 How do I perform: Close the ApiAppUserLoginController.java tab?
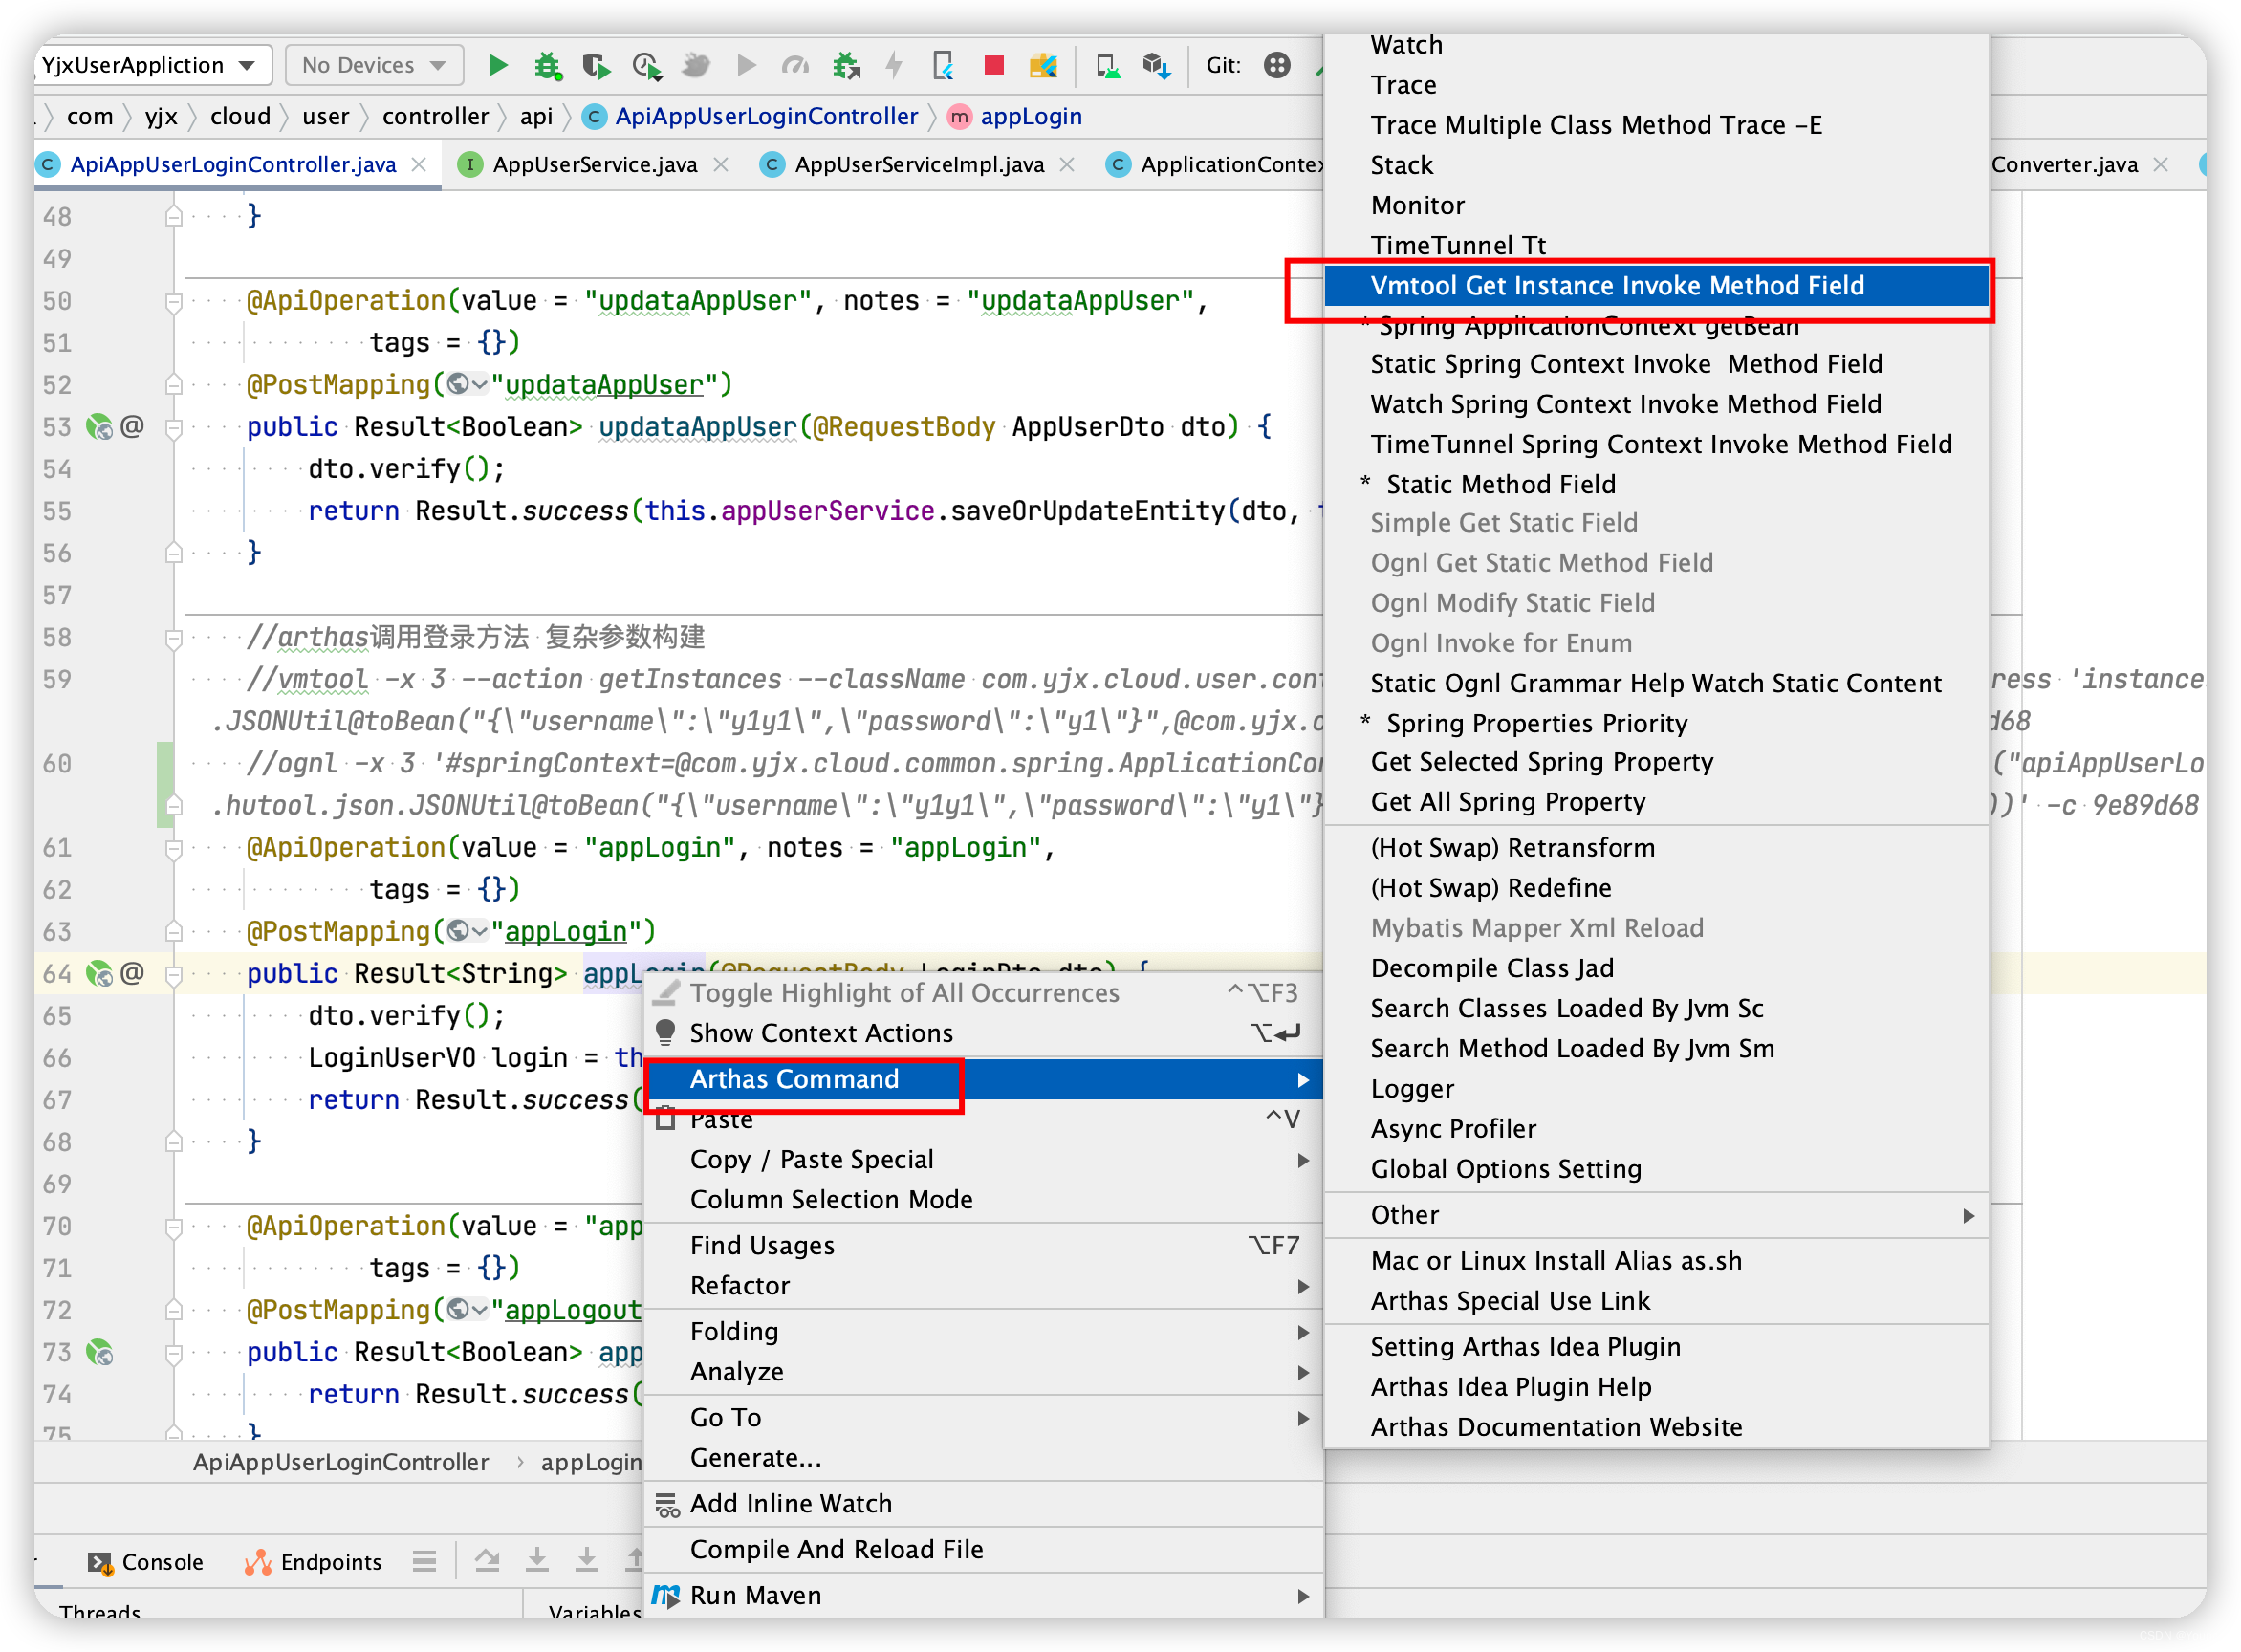(x=420, y=165)
